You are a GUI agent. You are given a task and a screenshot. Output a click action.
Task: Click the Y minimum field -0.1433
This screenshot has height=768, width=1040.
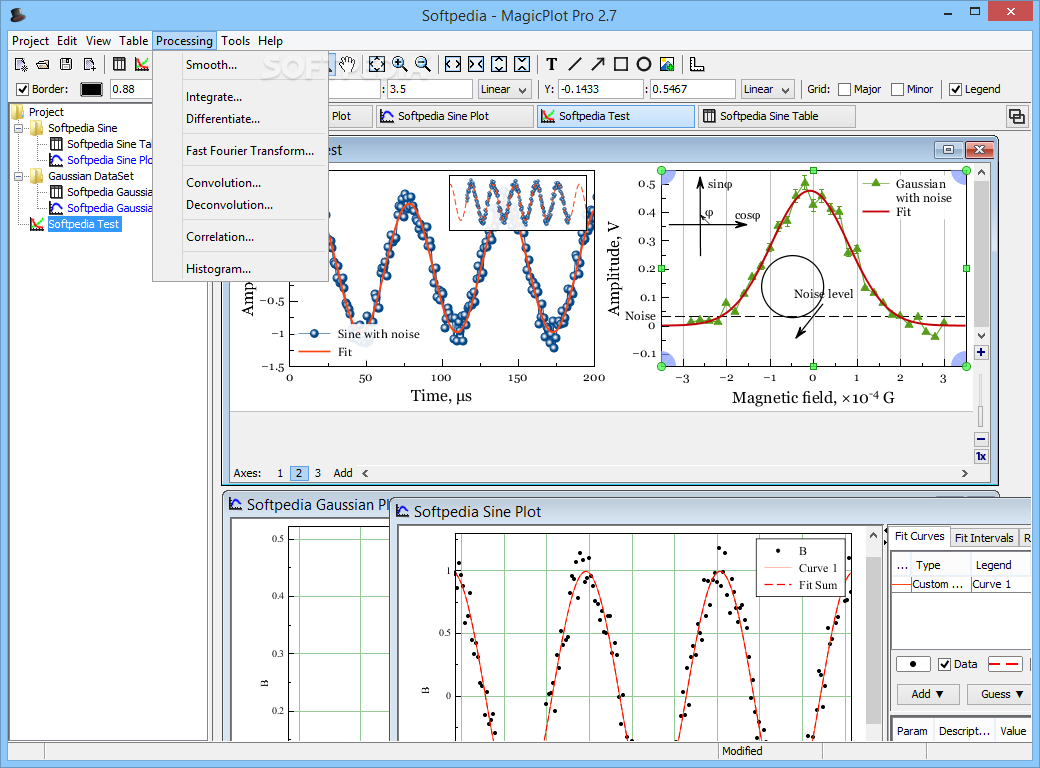coord(601,89)
